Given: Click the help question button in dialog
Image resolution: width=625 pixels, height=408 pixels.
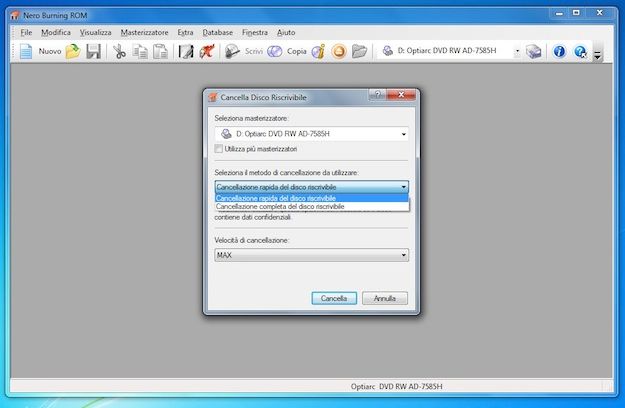Looking at the screenshot, I should coord(377,94).
